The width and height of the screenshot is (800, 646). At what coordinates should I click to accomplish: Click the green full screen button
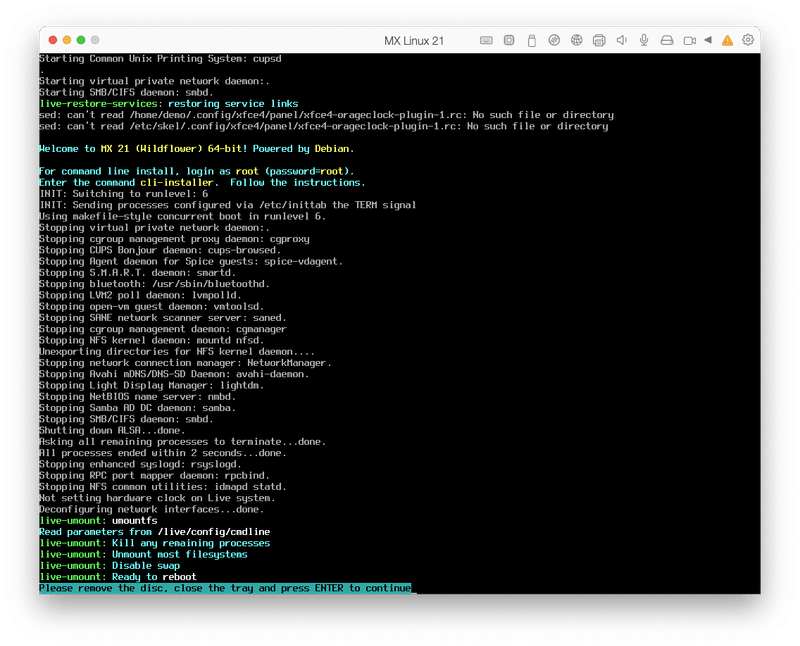[x=81, y=40]
